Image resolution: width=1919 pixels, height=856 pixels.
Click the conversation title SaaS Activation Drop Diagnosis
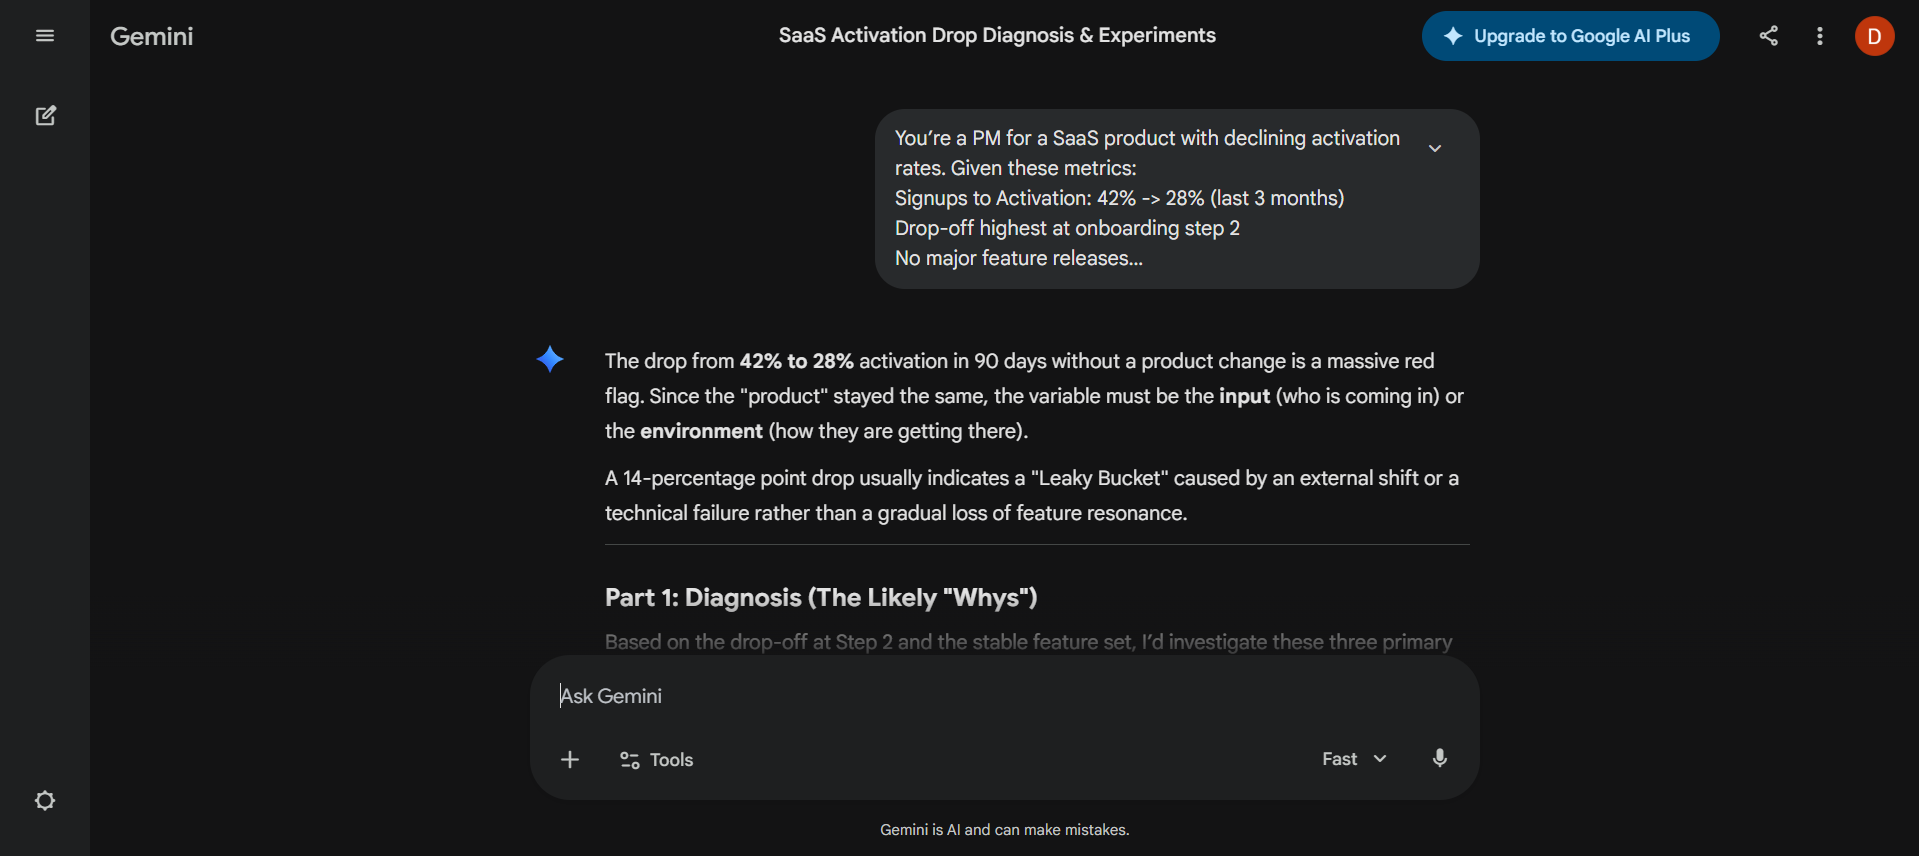[x=997, y=36]
